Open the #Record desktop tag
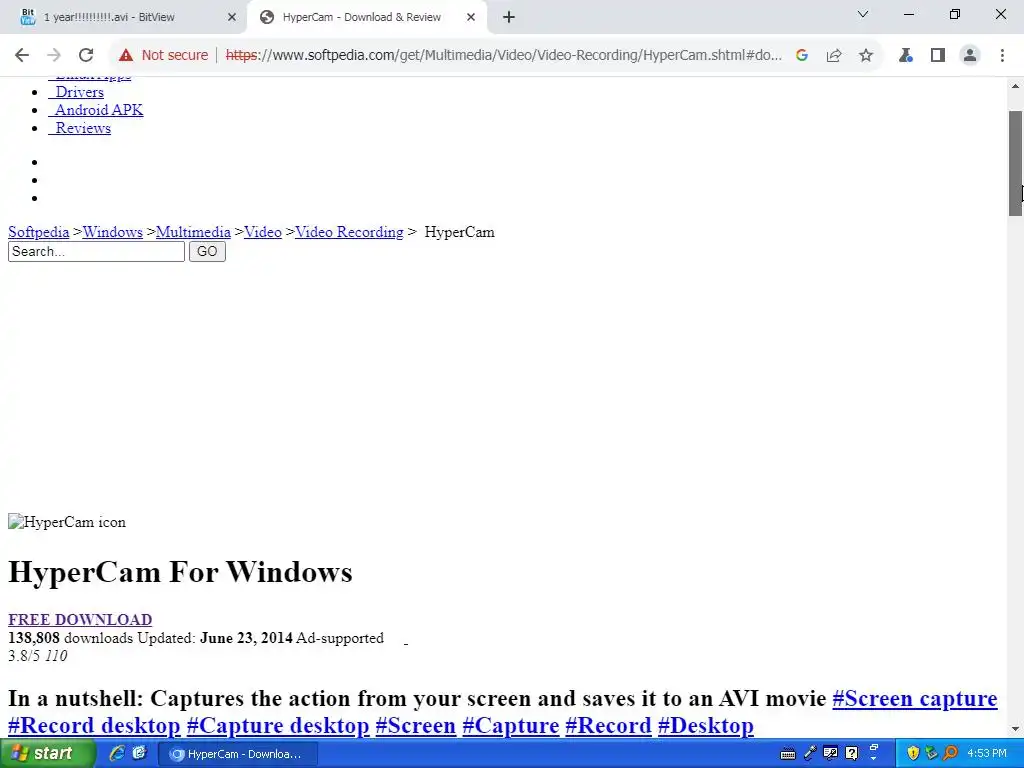This screenshot has width=1024, height=768. click(94, 726)
